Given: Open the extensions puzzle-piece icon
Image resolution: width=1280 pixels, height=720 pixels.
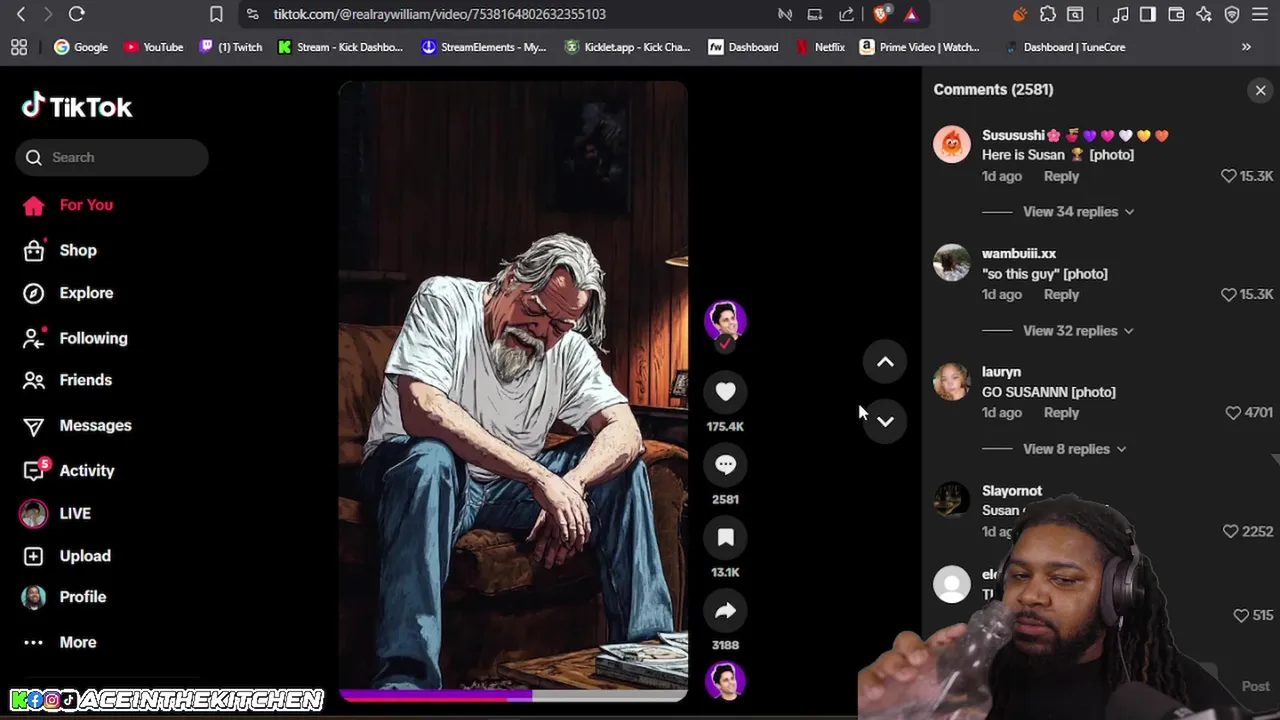Looking at the screenshot, I should point(1048,14).
